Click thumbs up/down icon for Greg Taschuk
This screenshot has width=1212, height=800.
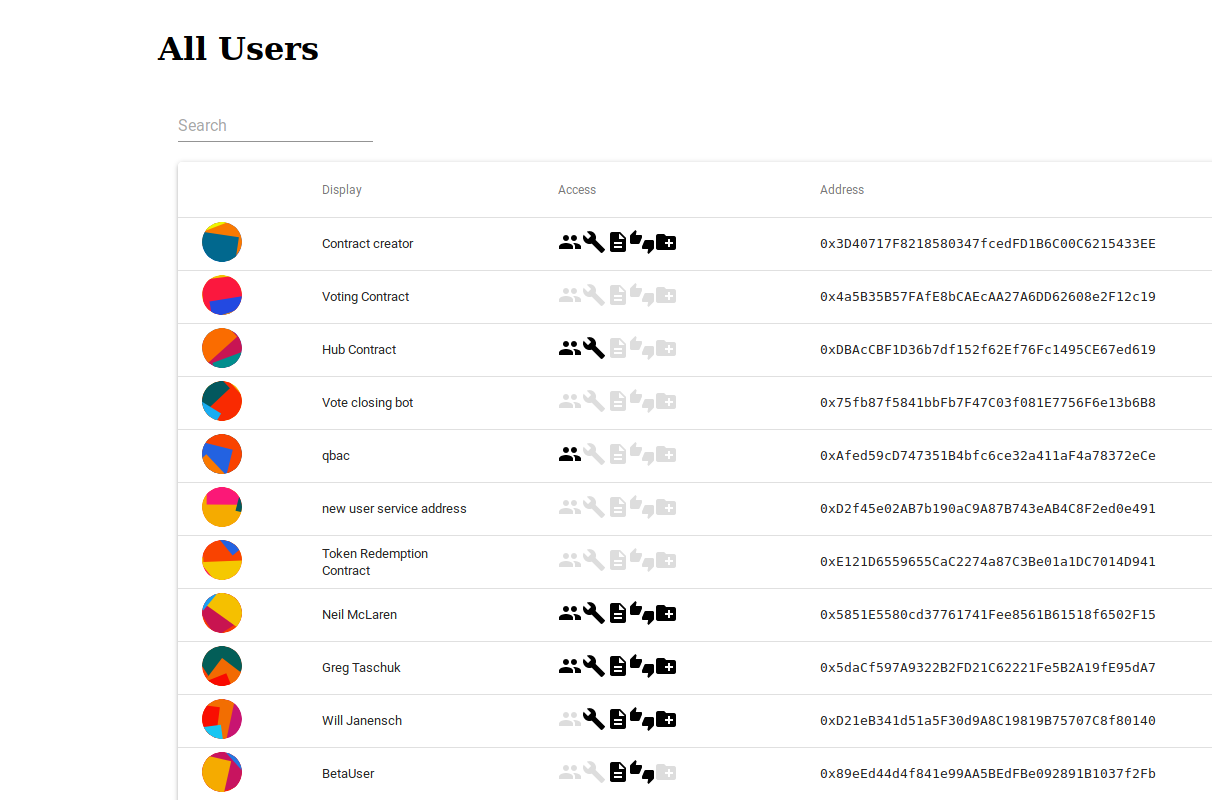[642, 667]
